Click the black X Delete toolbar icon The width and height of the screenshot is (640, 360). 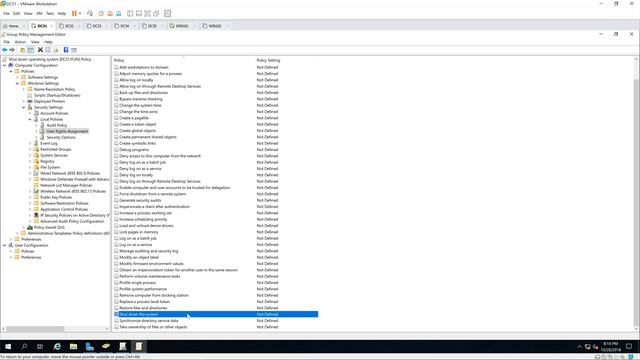point(40,50)
